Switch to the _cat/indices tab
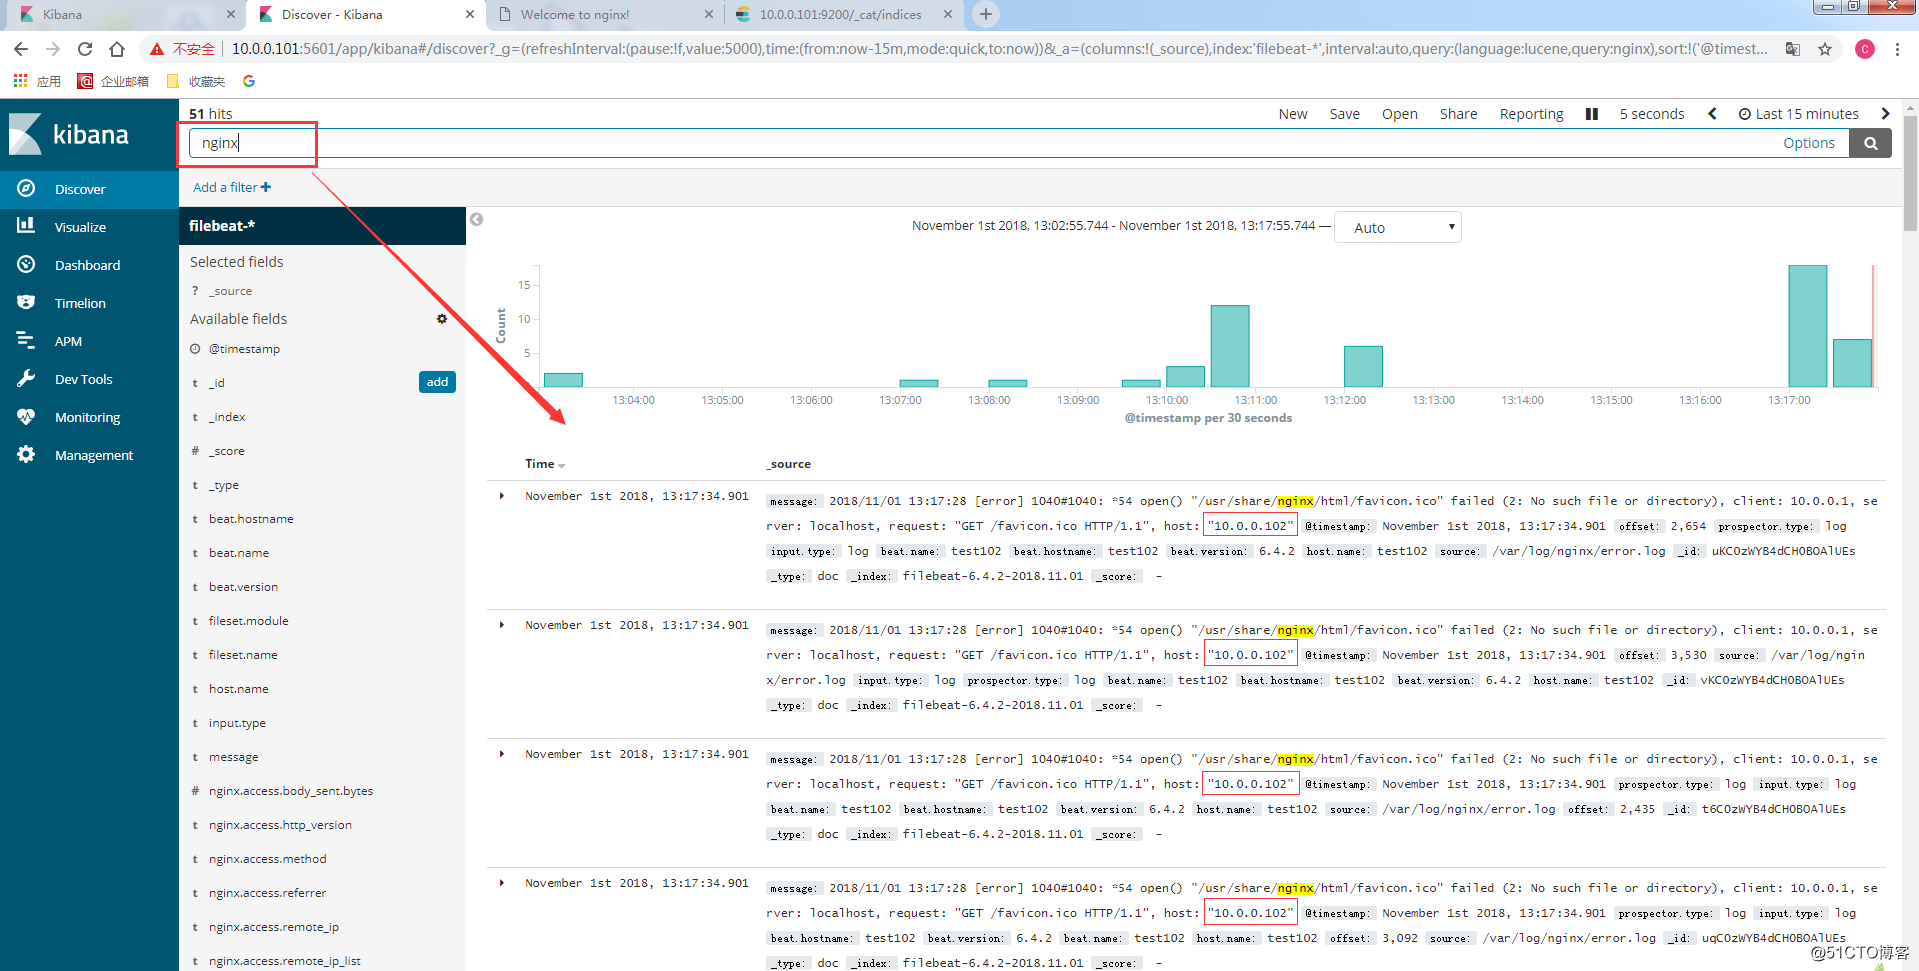 coord(843,14)
